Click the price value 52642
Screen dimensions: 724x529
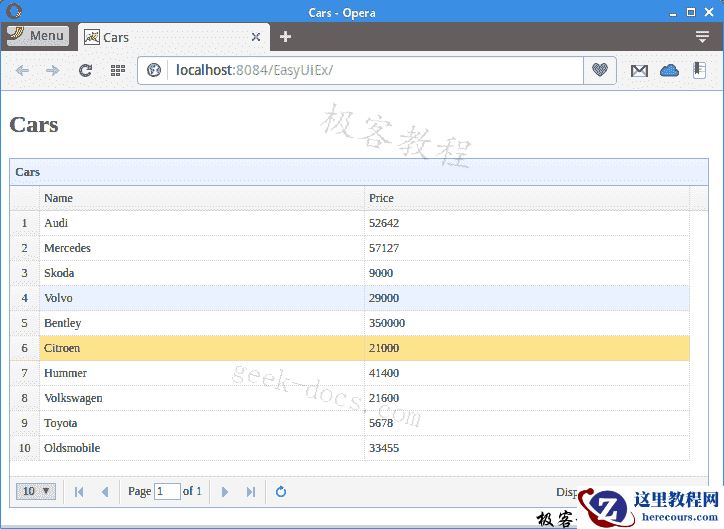384,223
